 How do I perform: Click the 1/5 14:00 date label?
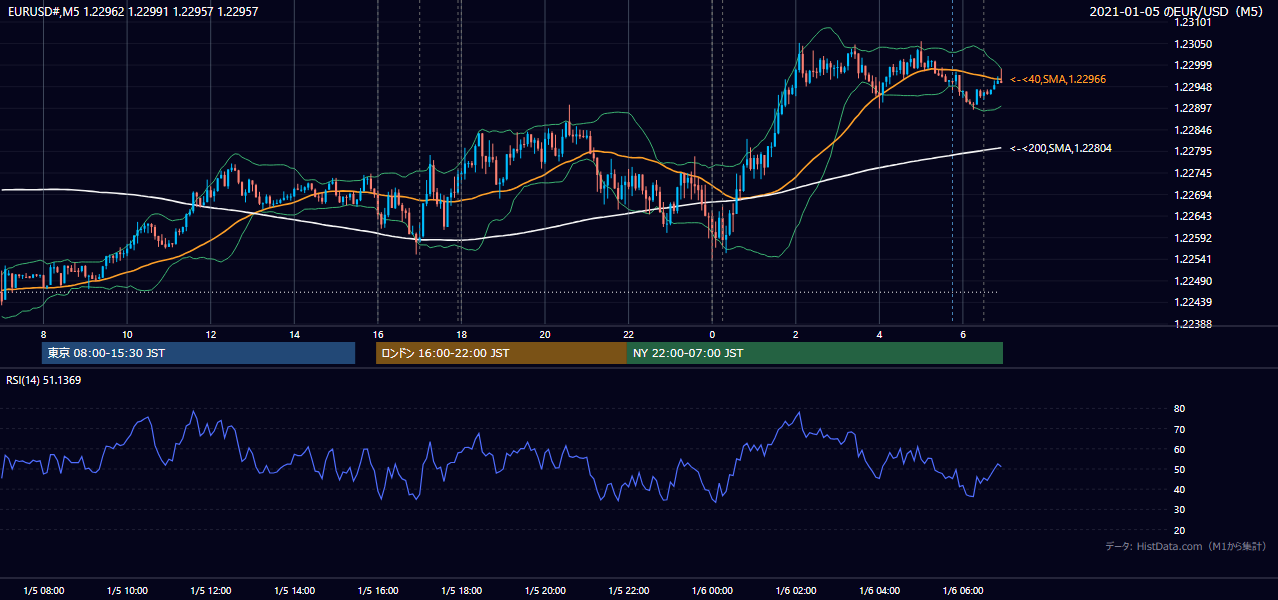[294, 591]
